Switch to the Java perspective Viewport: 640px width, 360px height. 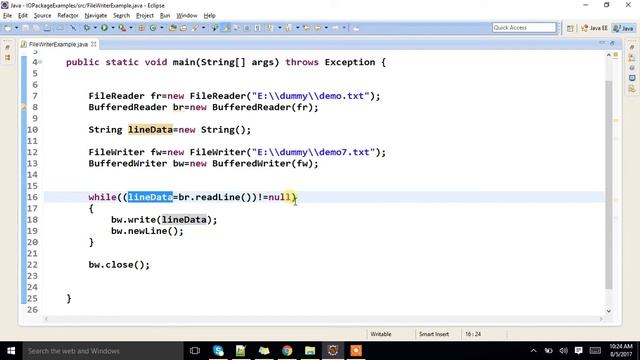623,28
